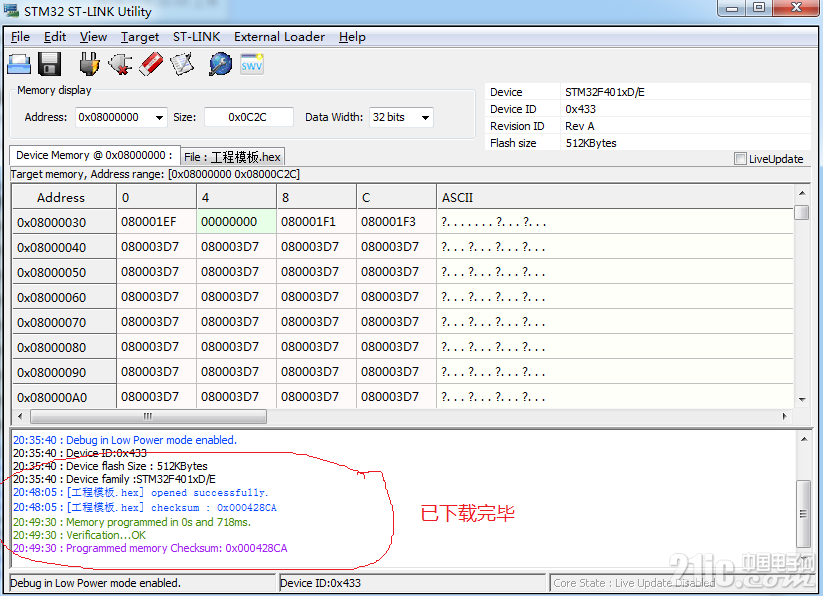Click the memory grid scroll down arrow

click(802, 400)
